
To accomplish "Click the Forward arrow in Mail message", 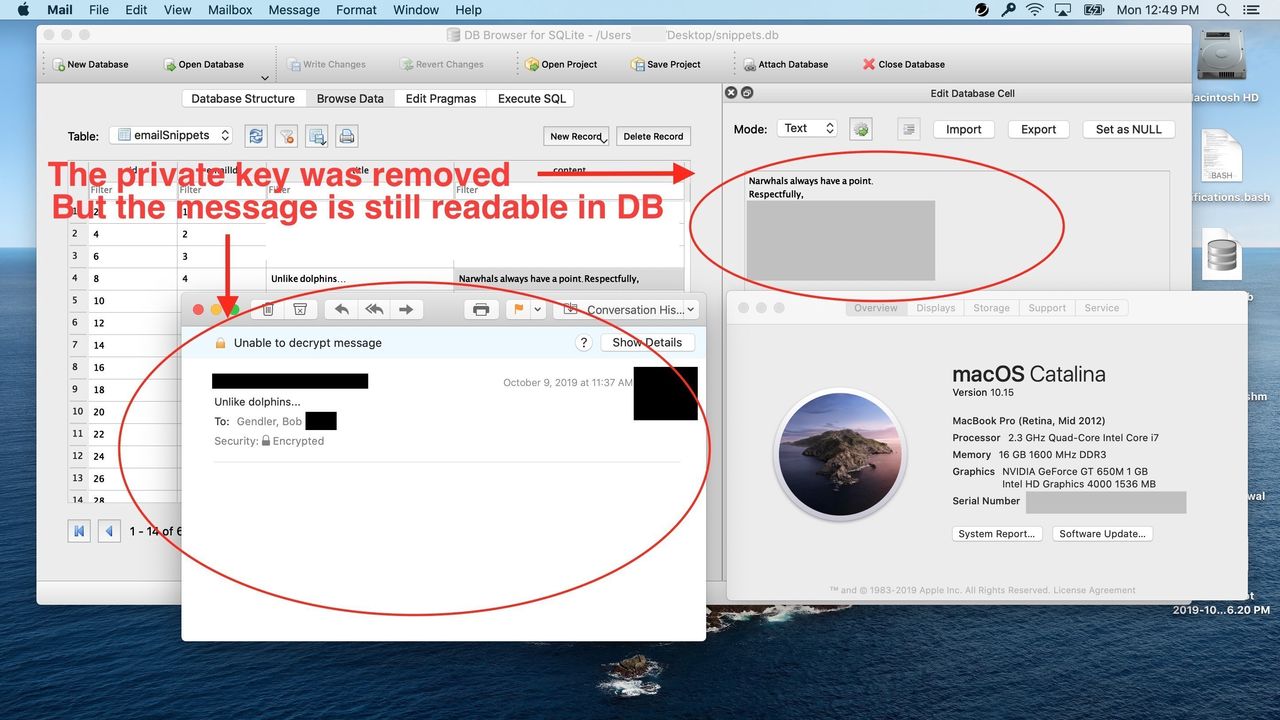I will (406, 309).
